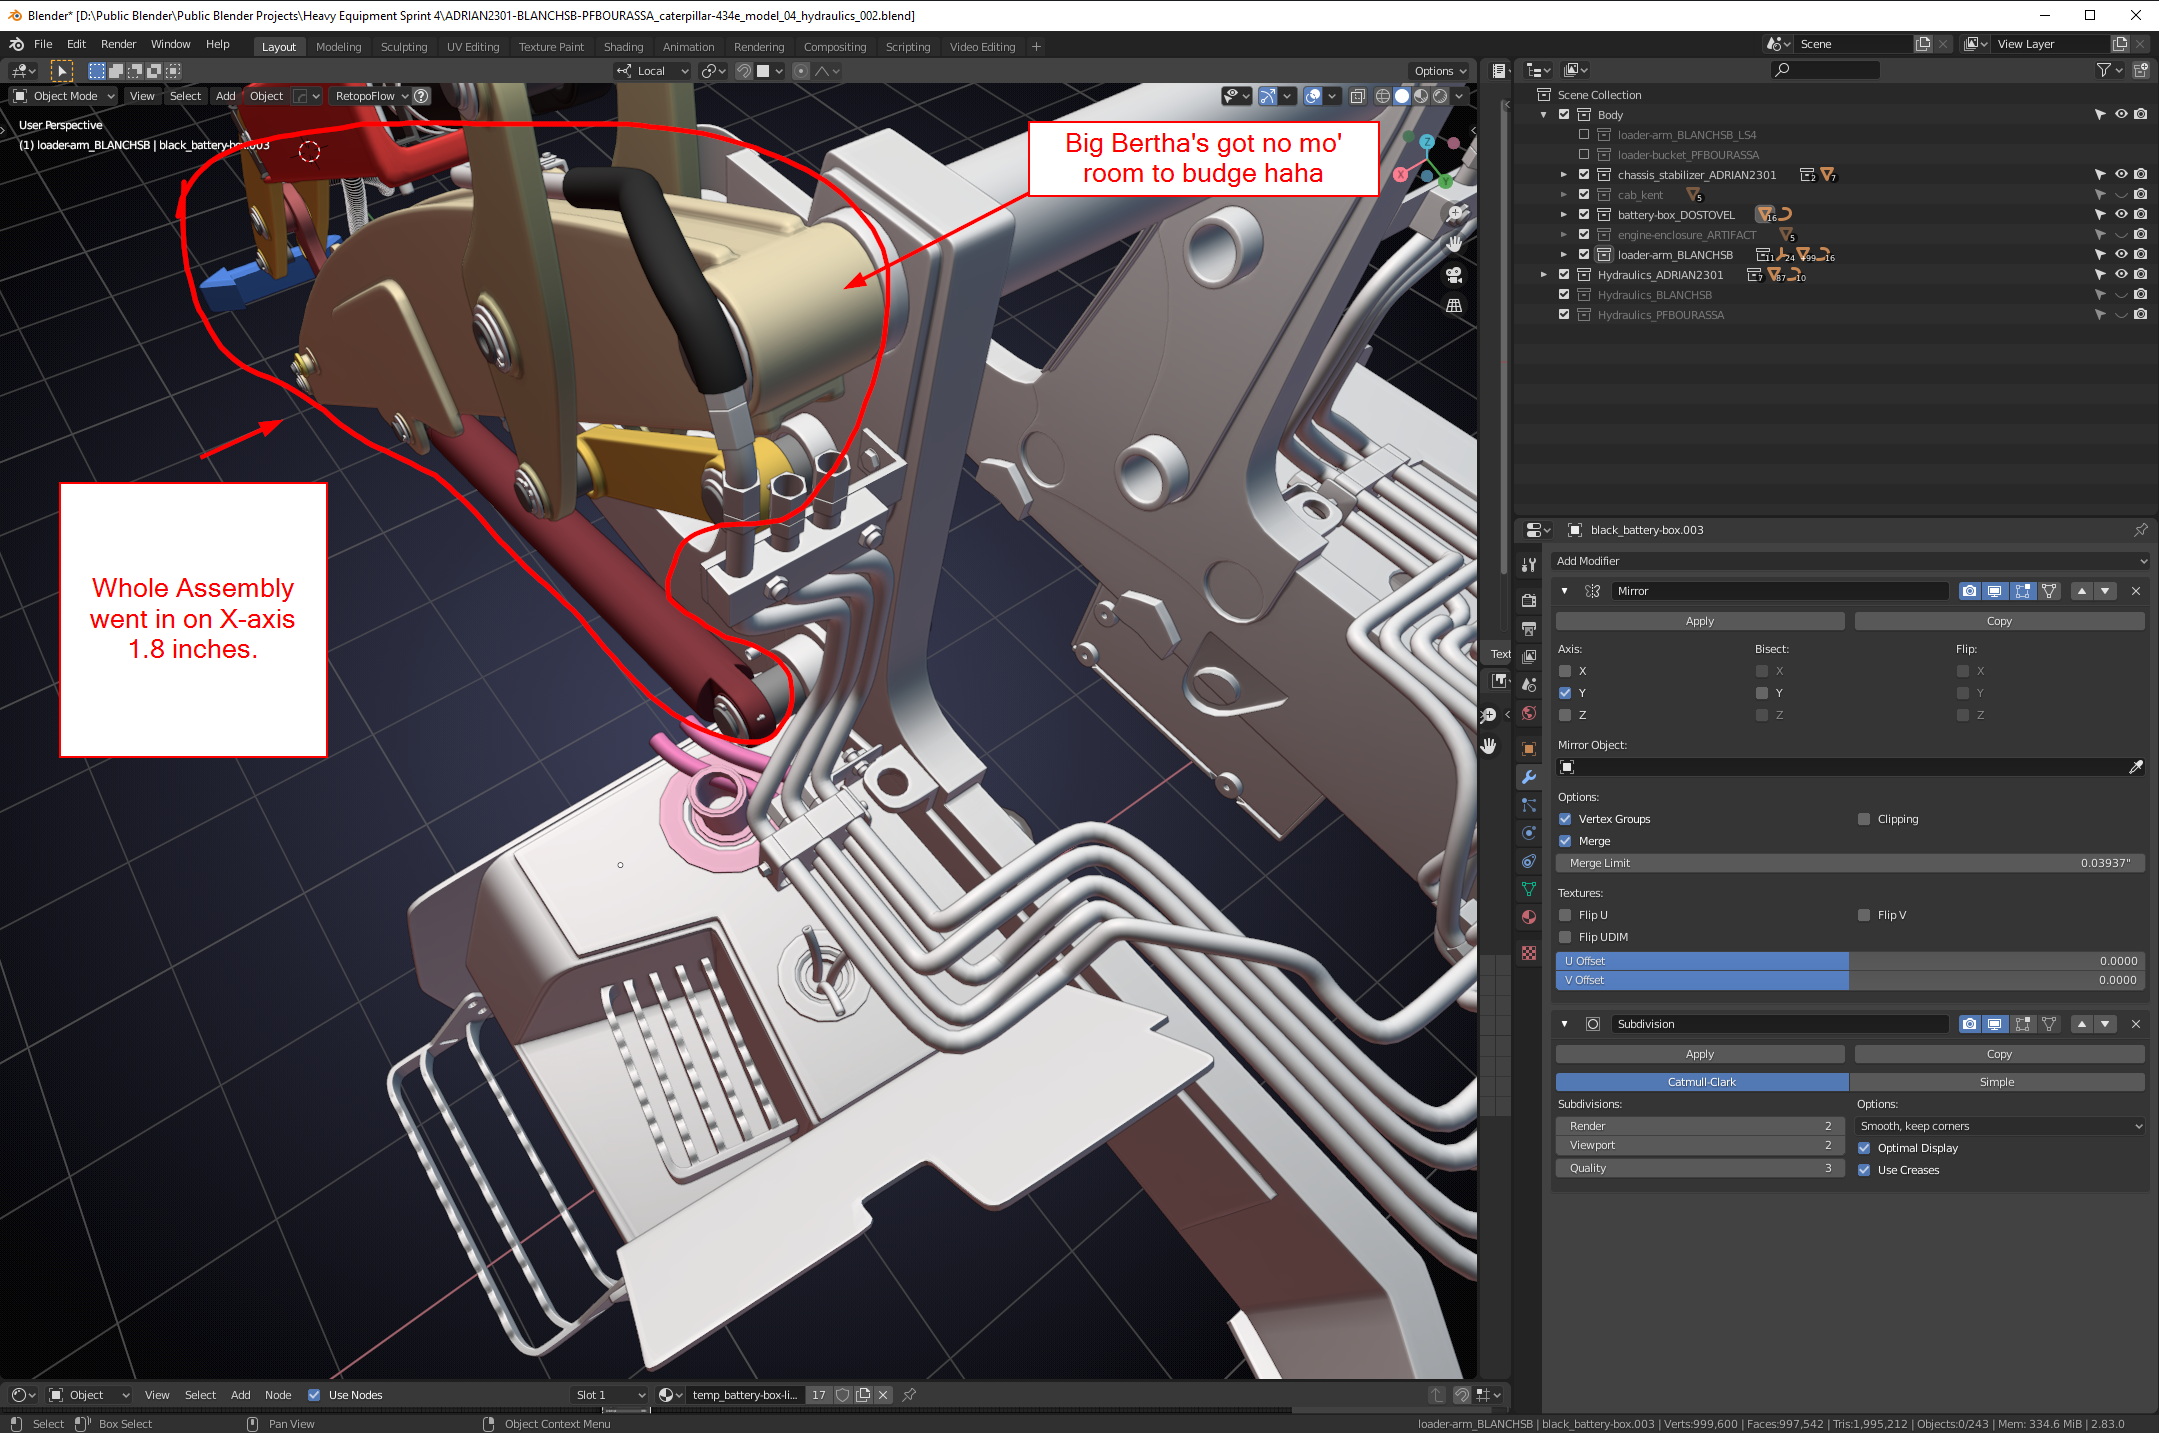This screenshot has width=2159, height=1433.
Task: Move Mirror modifier down with arrow icon
Action: (x=2105, y=591)
